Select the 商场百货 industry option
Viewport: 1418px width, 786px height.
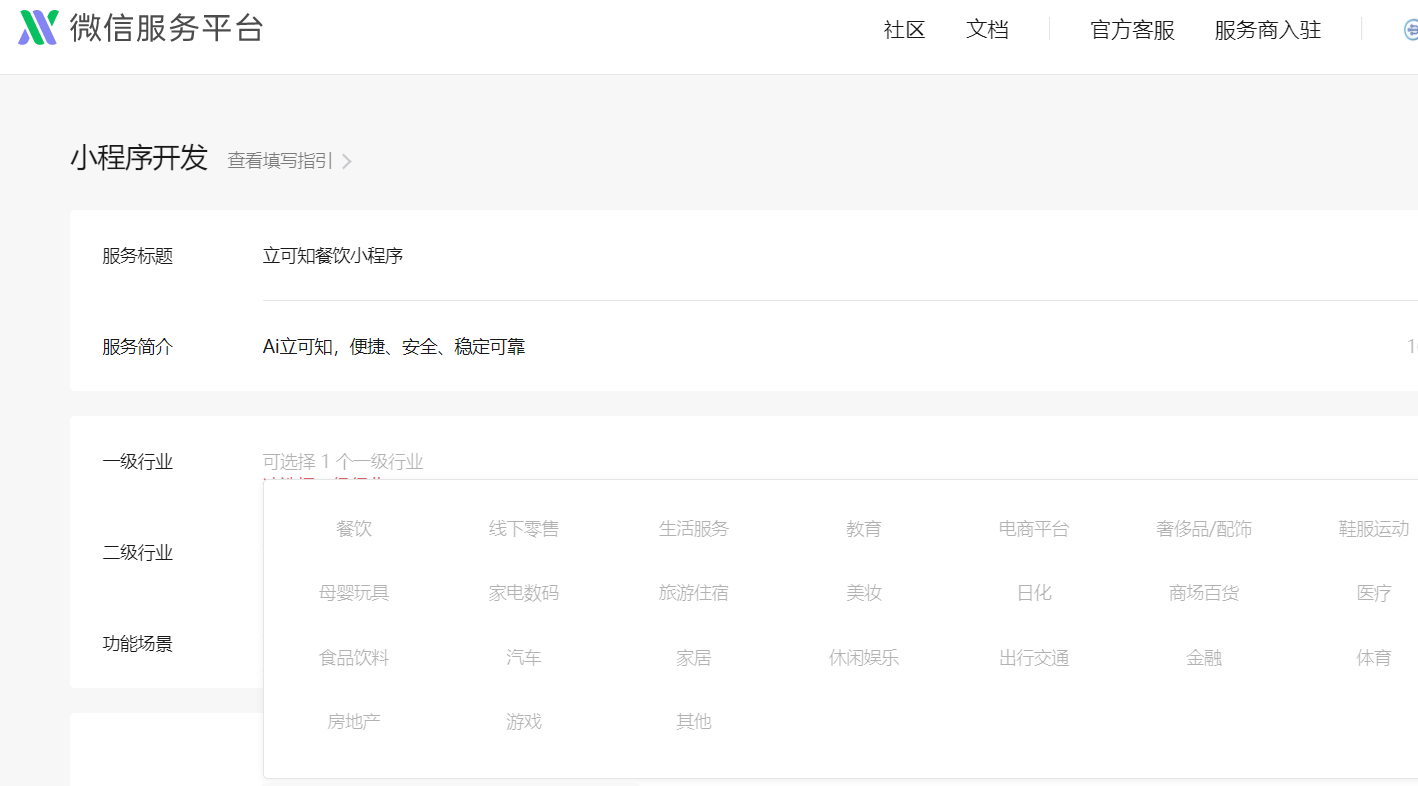1204,593
